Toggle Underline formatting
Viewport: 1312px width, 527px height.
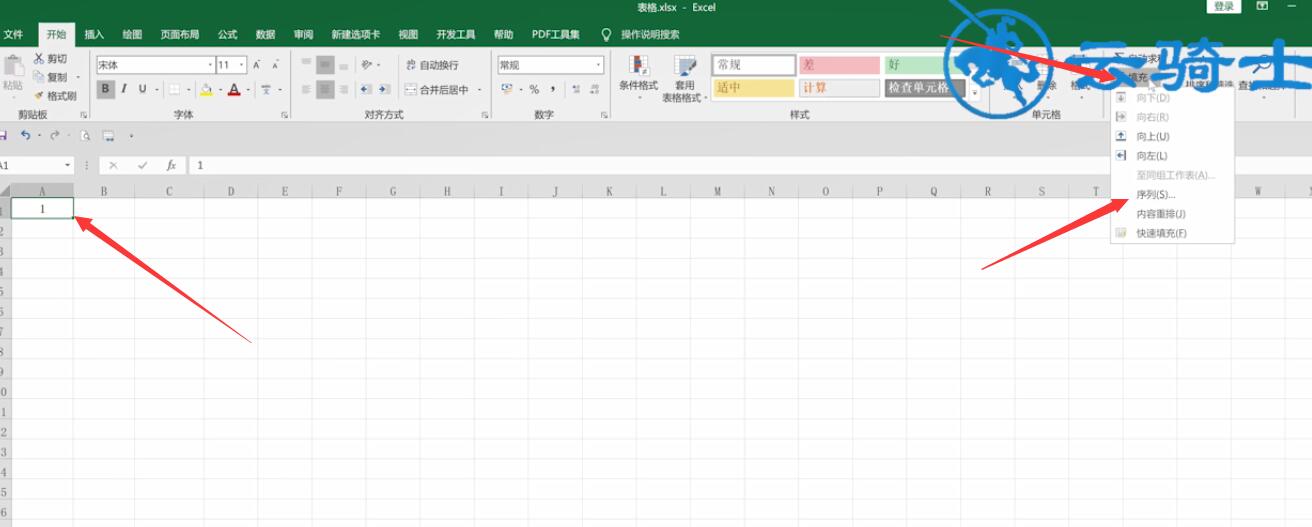(142, 89)
